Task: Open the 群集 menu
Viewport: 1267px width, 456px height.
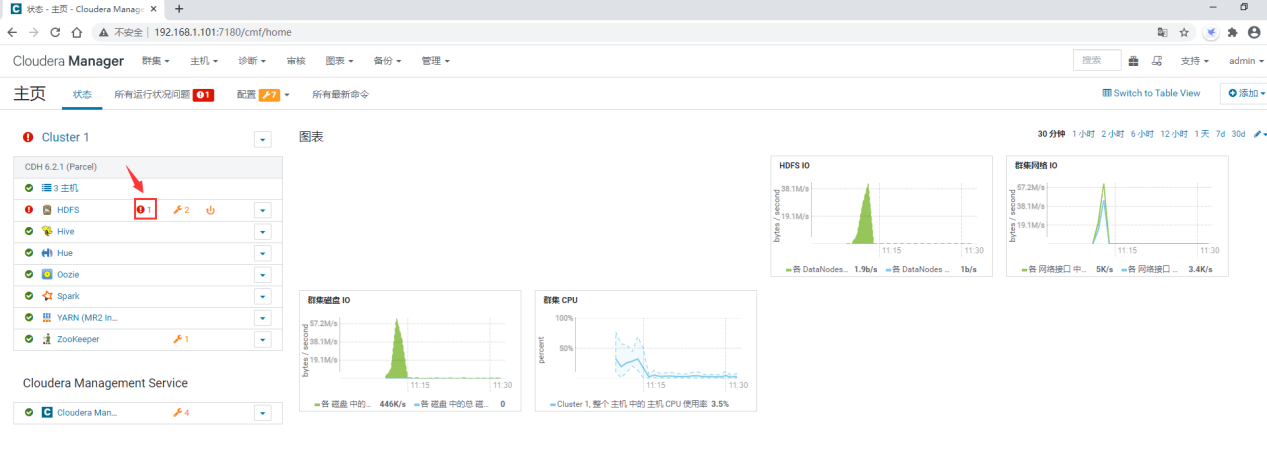Action: point(156,61)
